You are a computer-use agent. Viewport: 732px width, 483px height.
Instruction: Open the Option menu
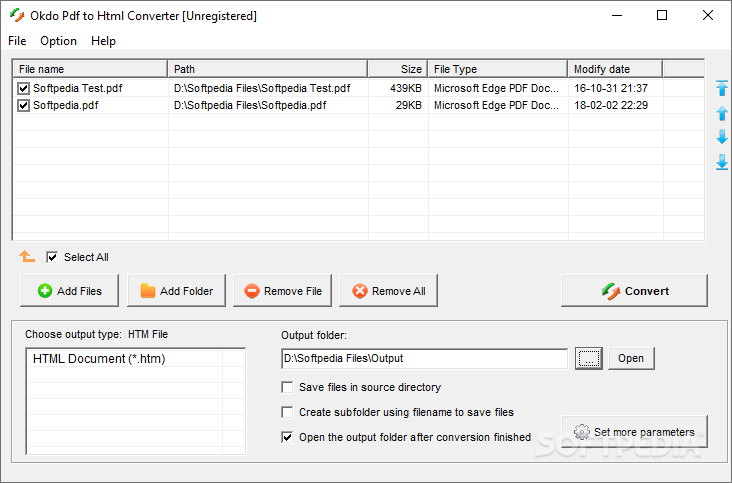58,41
